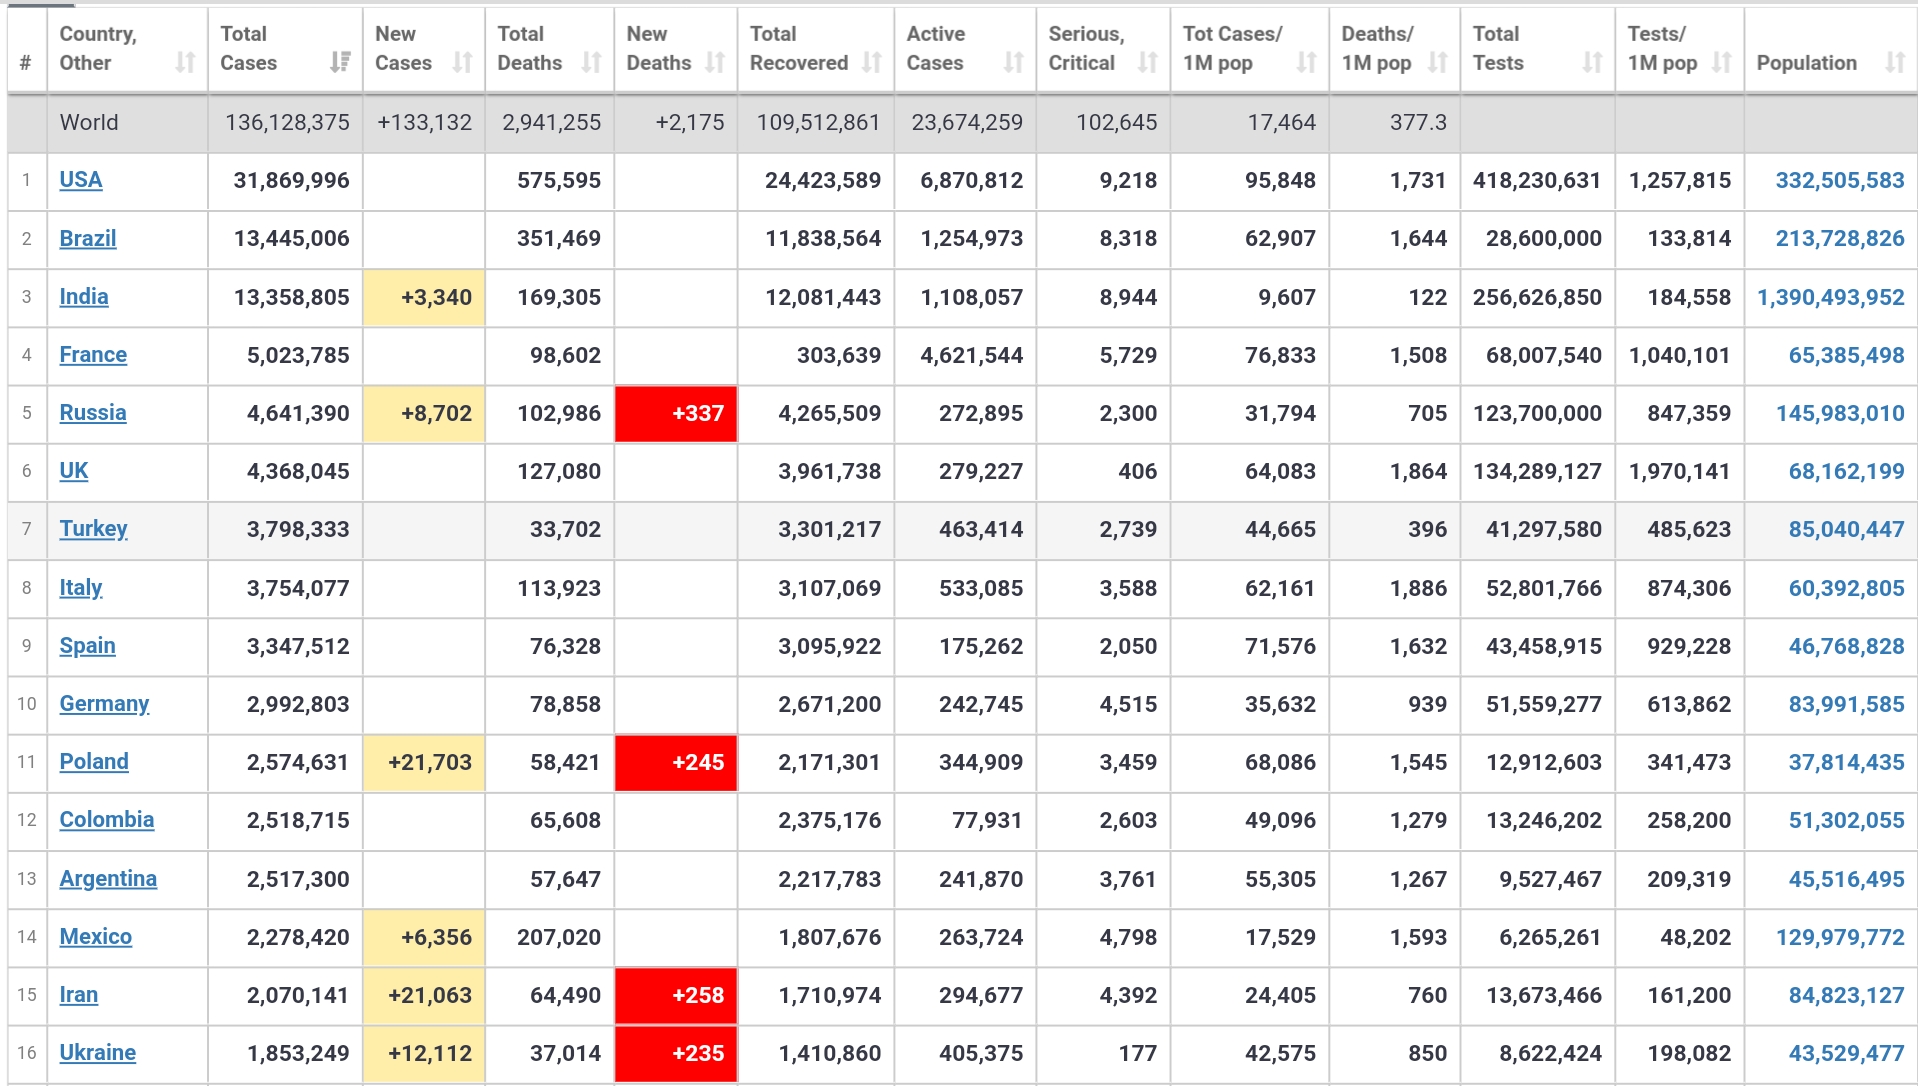Open the Brazil country link

point(88,238)
